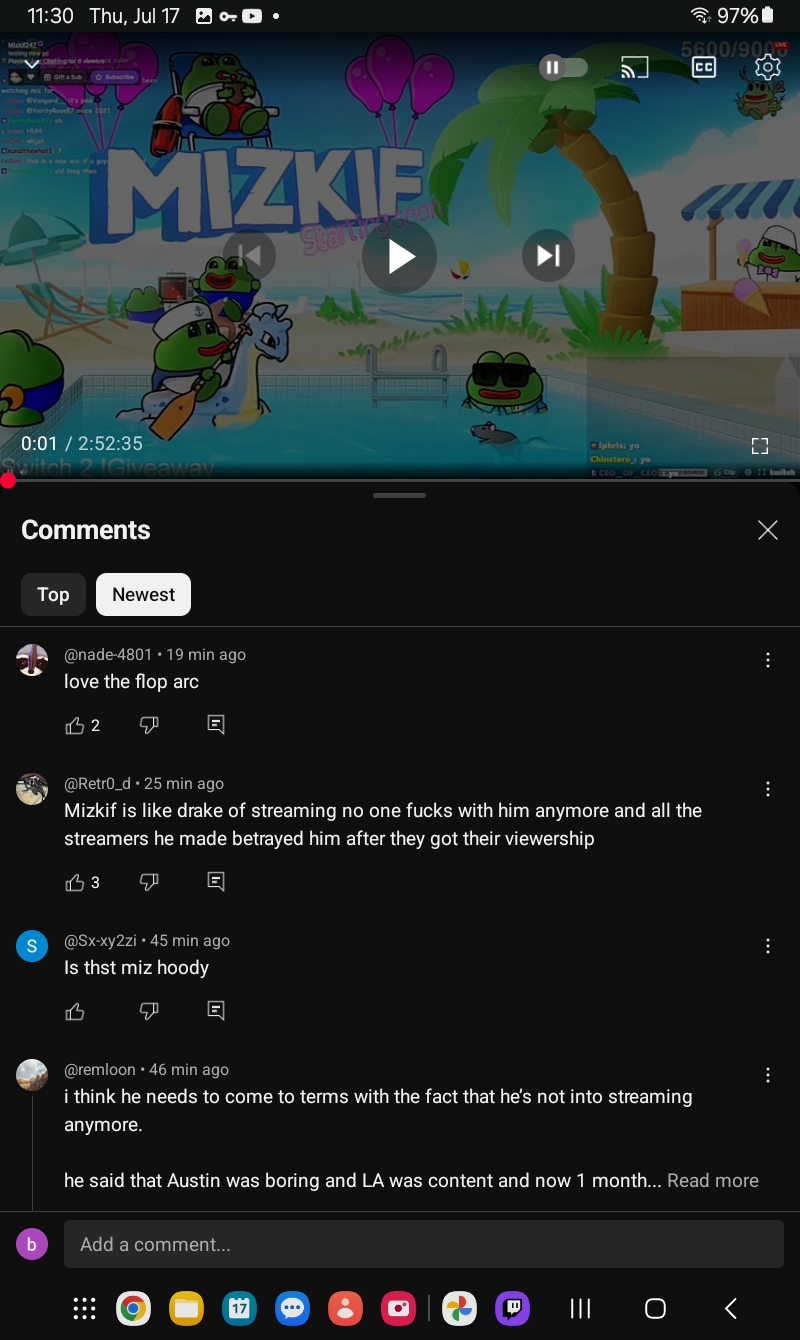Toggle the autoplay switch

[563, 67]
